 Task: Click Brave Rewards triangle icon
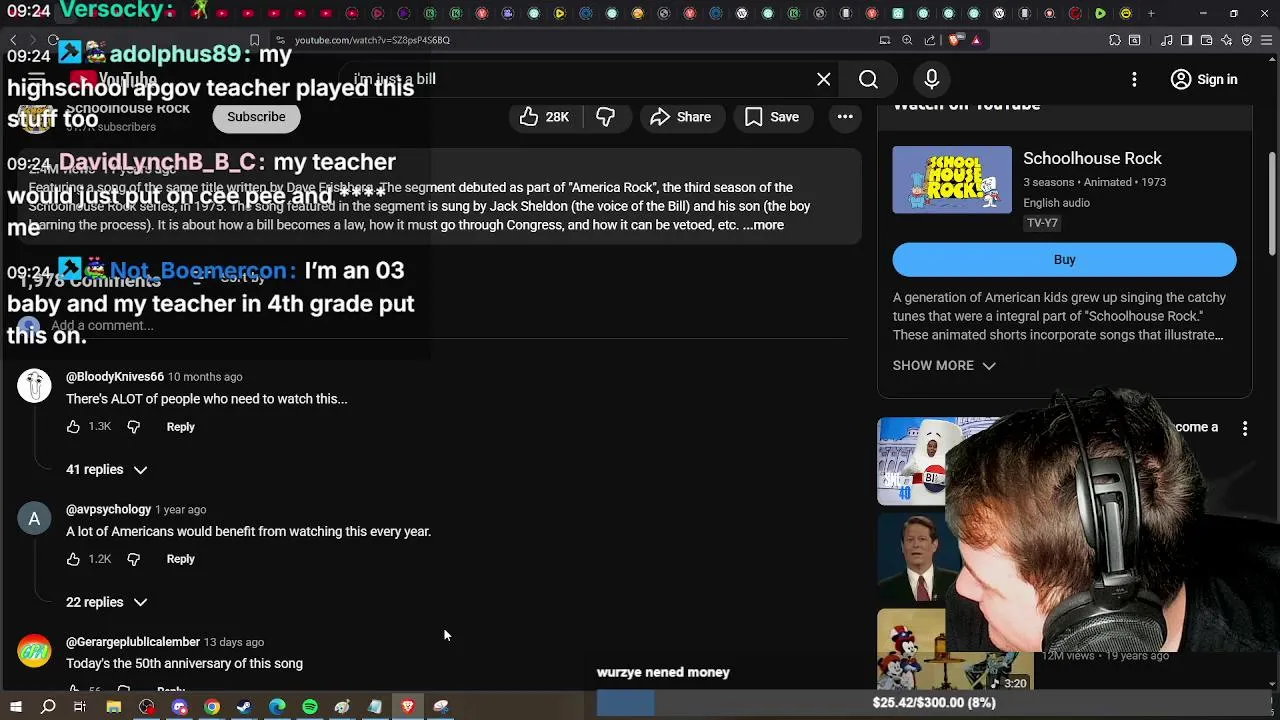pyautogui.click(x=976, y=40)
